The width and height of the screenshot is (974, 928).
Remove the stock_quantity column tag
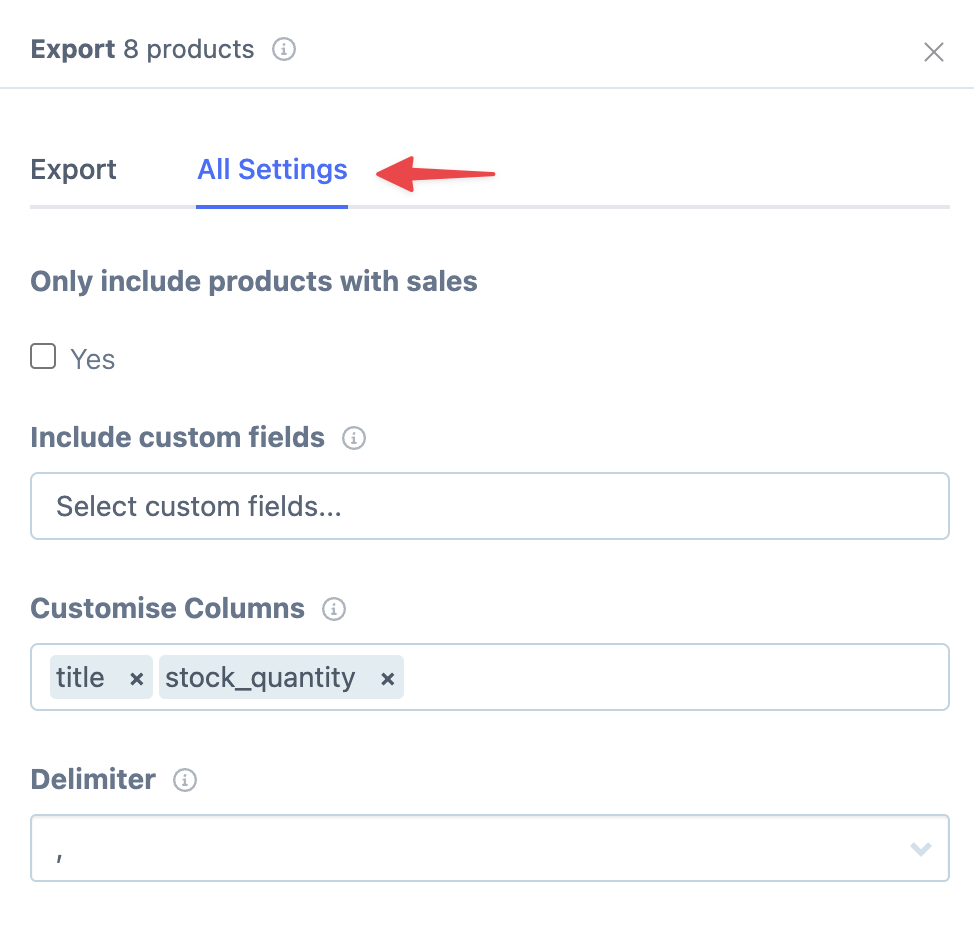[x=387, y=677]
